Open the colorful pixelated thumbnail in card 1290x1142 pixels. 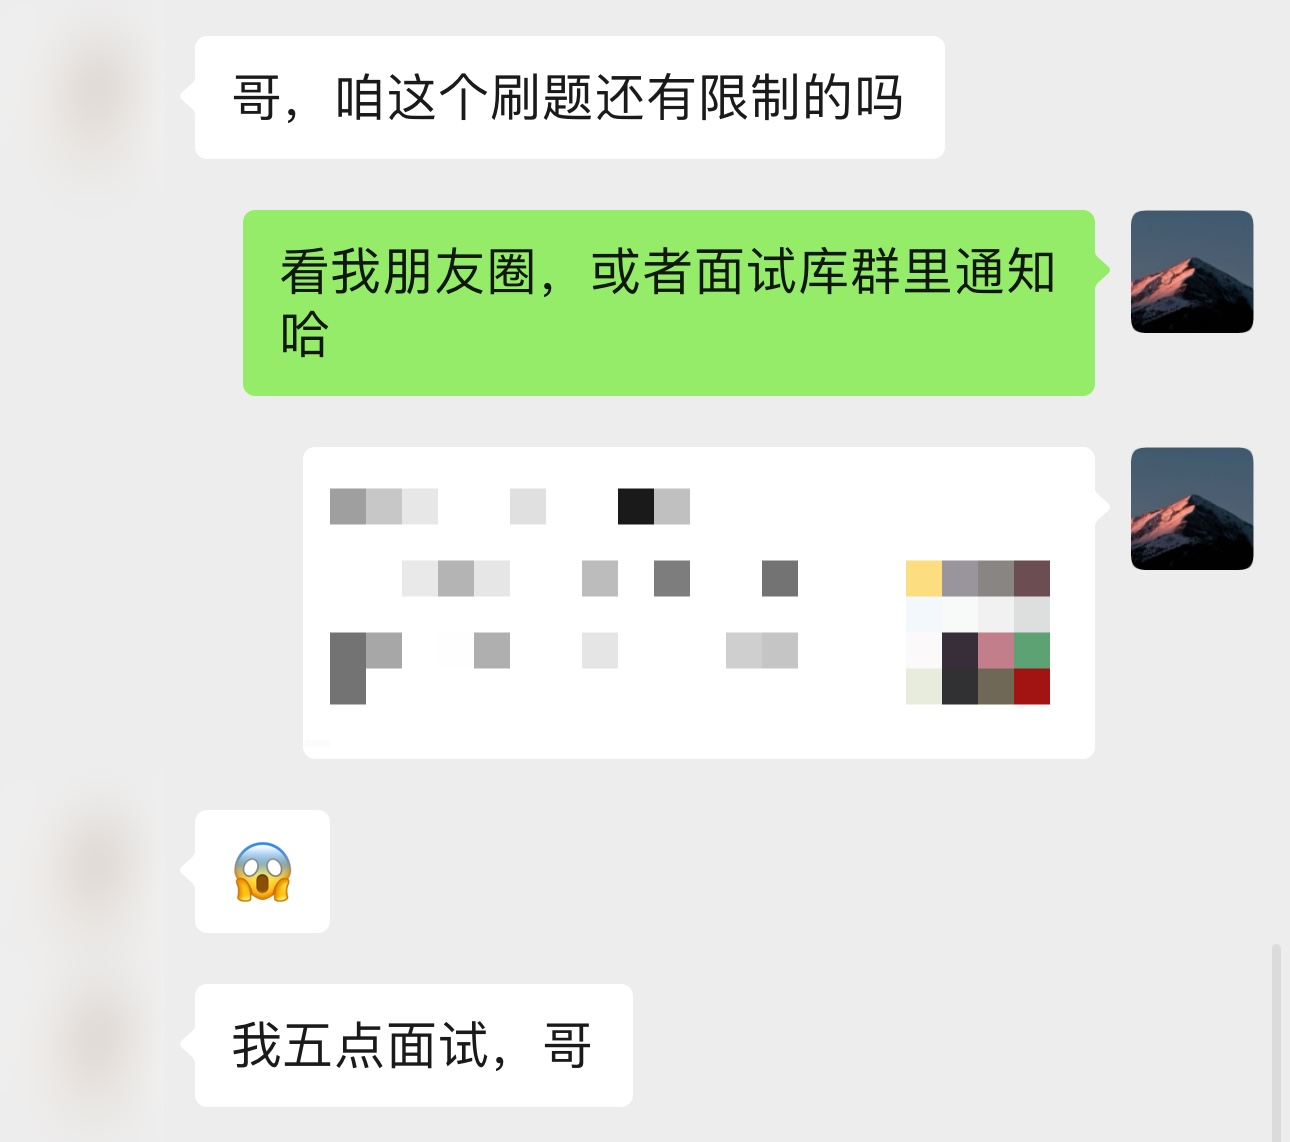(x=978, y=632)
